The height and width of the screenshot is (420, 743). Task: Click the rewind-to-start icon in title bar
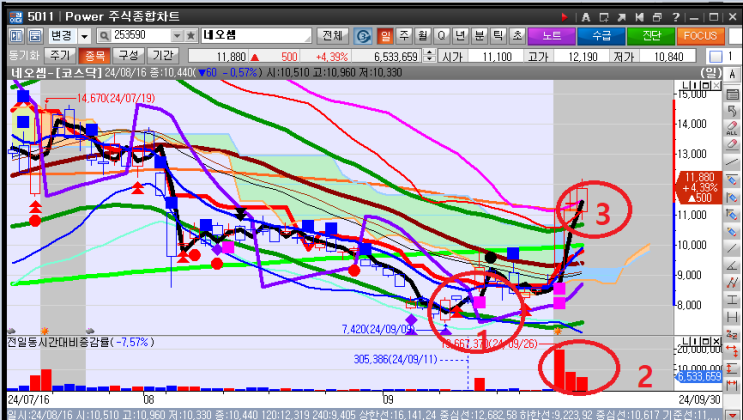[x=639, y=18]
